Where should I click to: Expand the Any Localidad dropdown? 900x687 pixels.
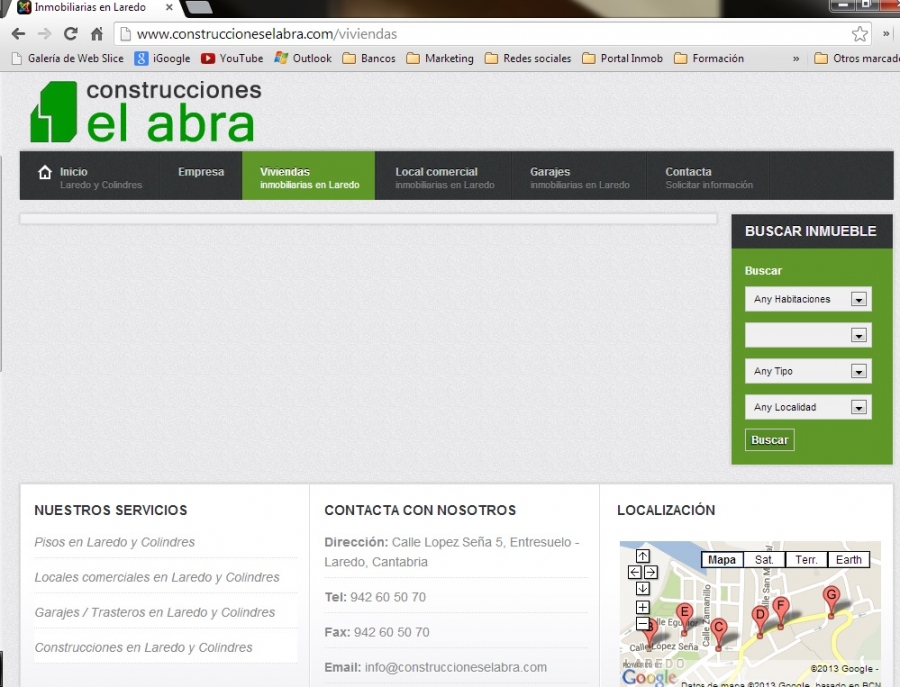click(808, 407)
